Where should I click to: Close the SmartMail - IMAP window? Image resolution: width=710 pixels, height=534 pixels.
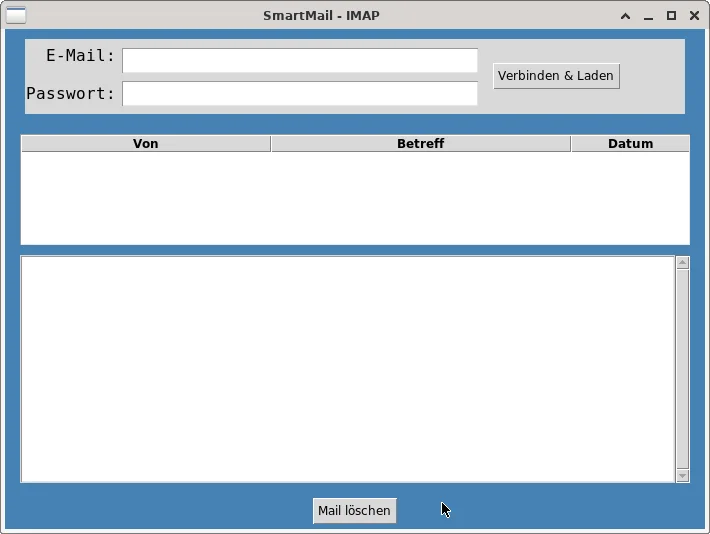coord(694,16)
